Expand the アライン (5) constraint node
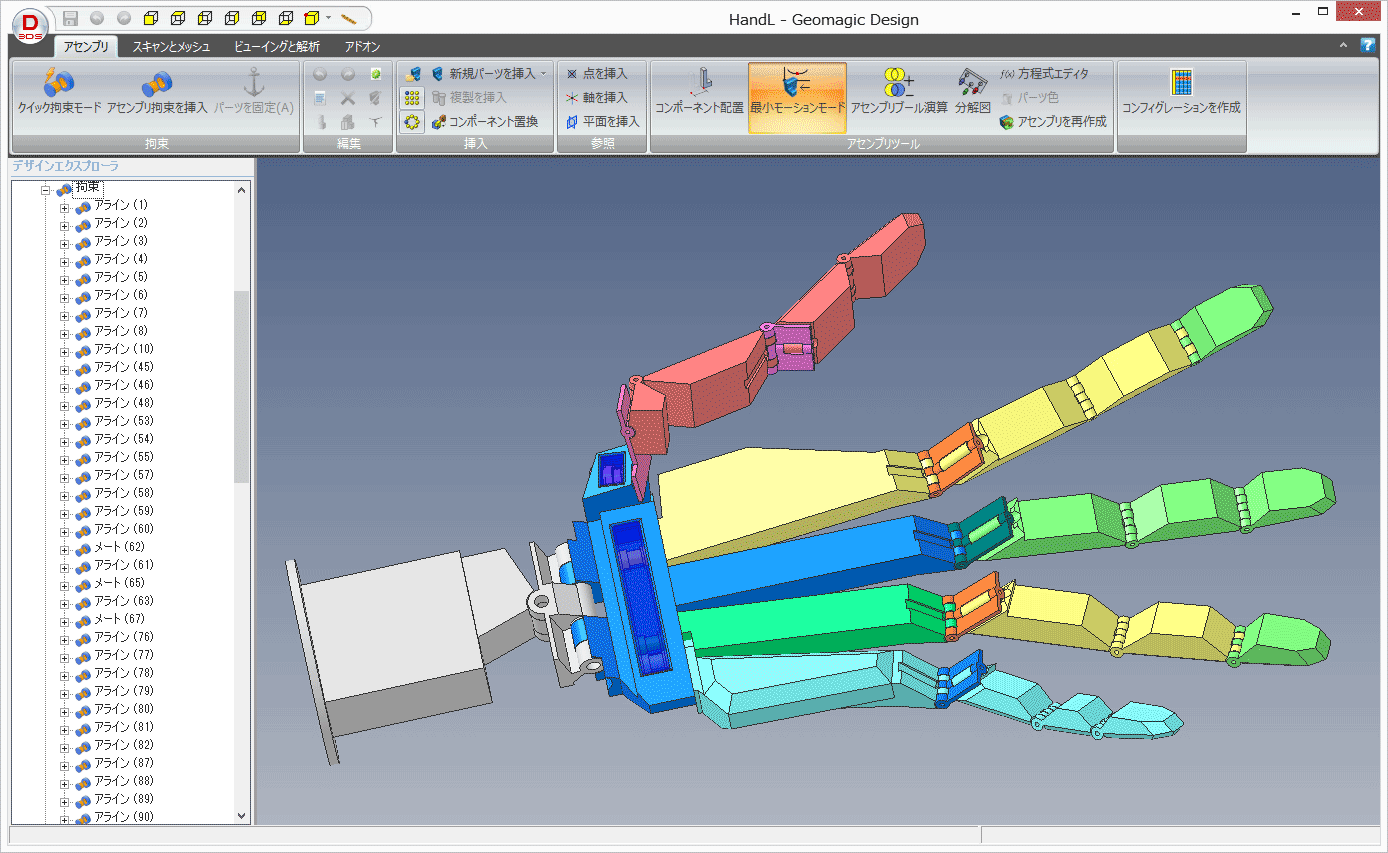The width and height of the screenshot is (1388, 853). coord(64,279)
